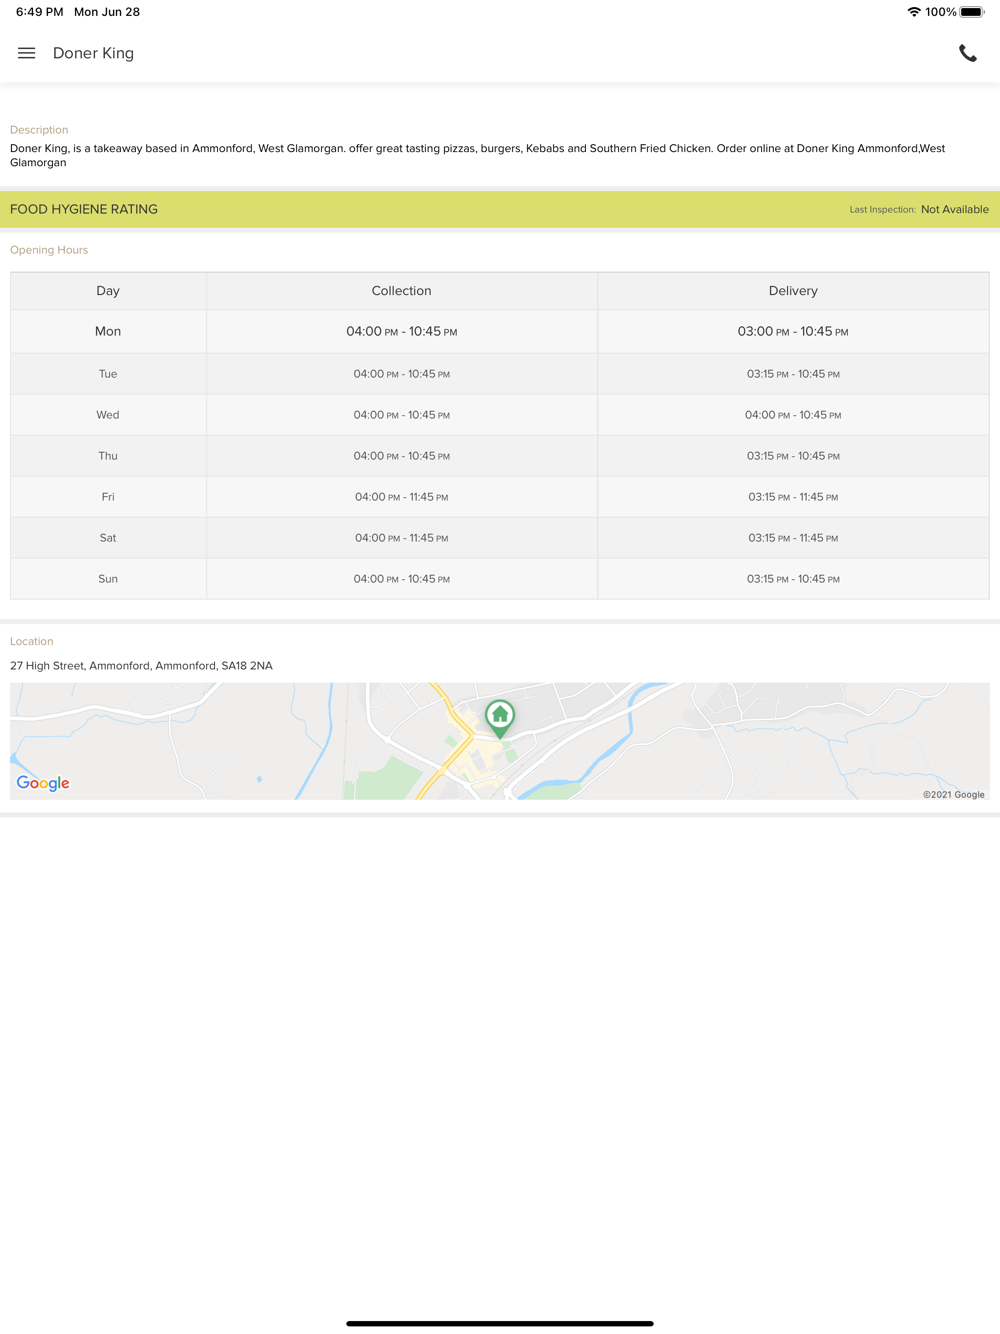Tap the Mon Jun 28 date
The height and width of the screenshot is (1334, 1000).
(x=107, y=12)
